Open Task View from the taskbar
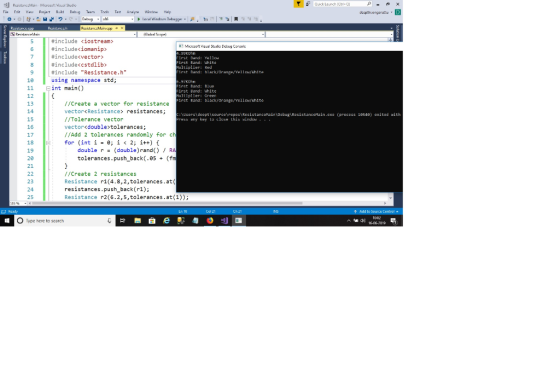This screenshot has width=560, height=373. (122, 221)
